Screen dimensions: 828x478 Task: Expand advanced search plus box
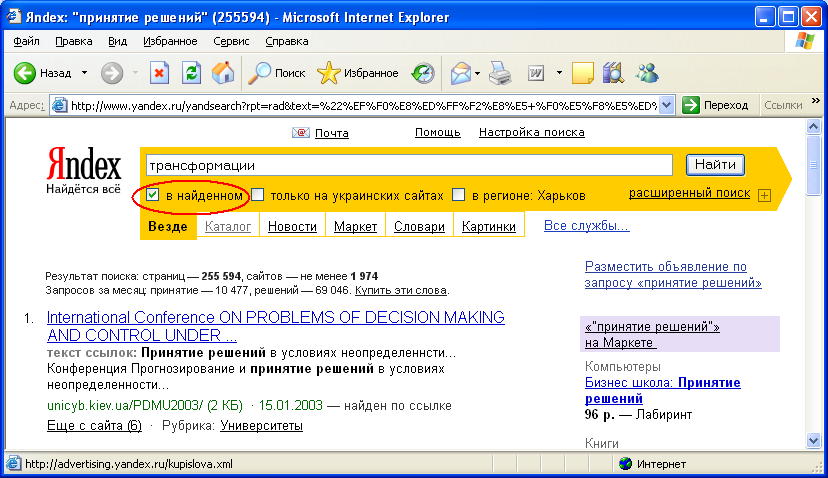(764, 195)
